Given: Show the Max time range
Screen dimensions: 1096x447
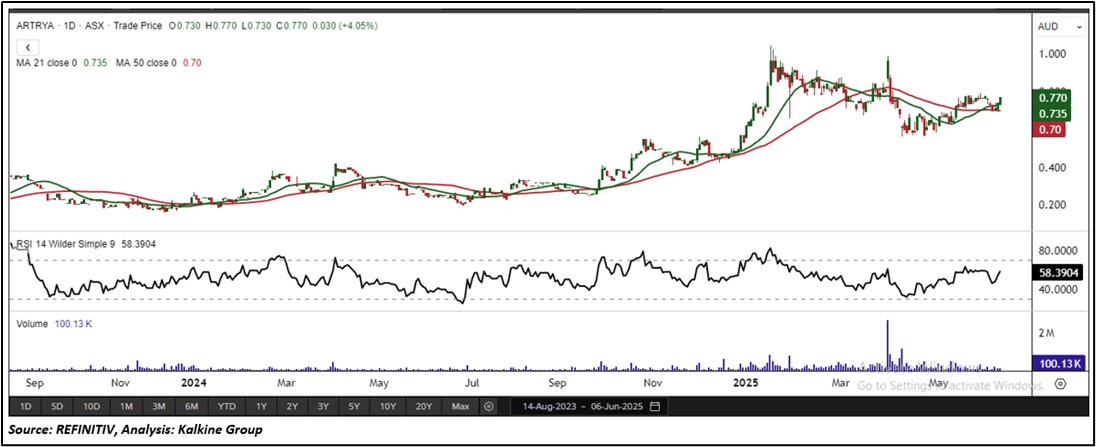Looking at the screenshot, I should [461, 406].
